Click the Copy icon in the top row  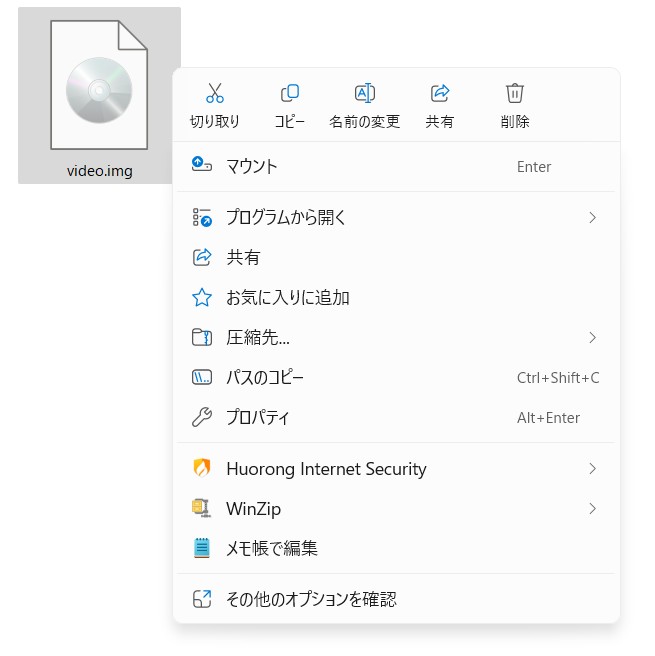(x=289, y=93)
